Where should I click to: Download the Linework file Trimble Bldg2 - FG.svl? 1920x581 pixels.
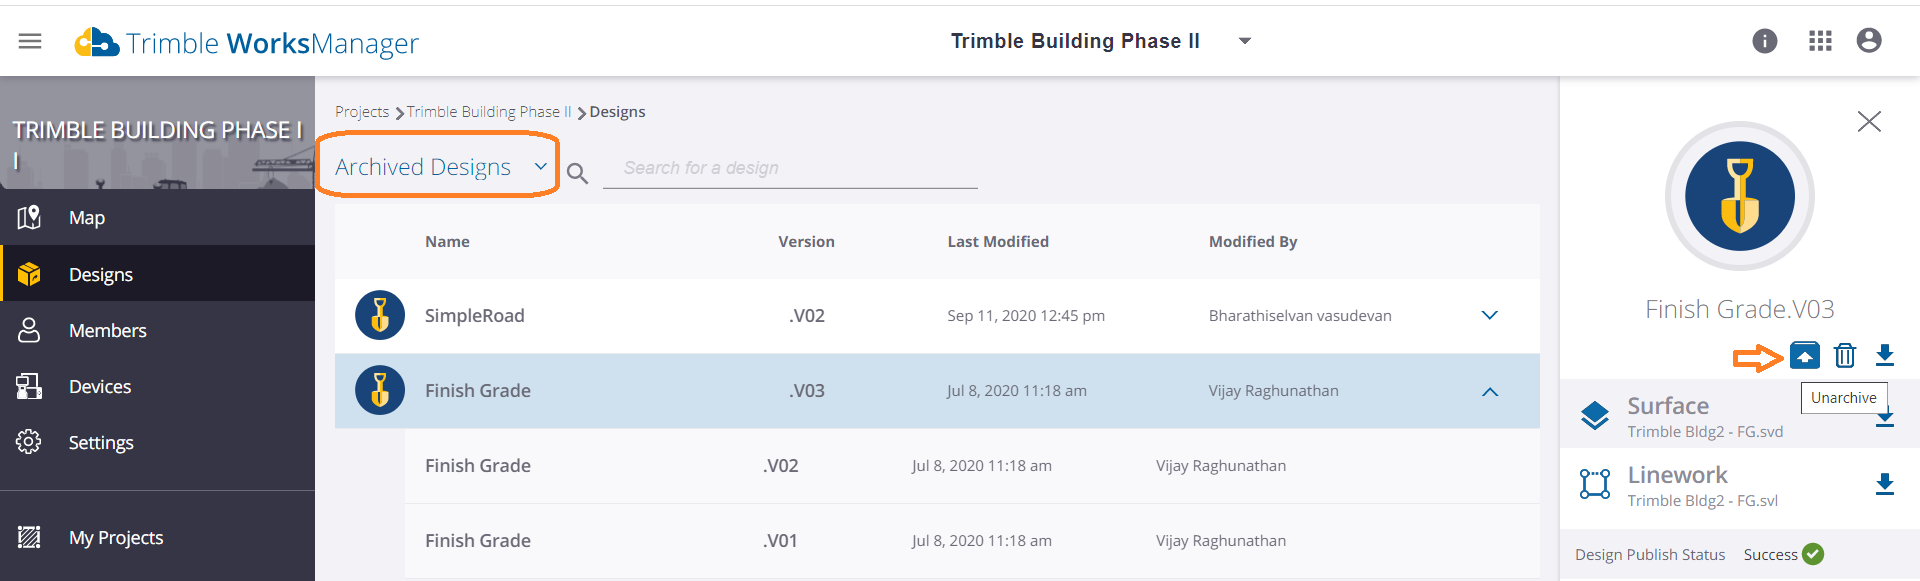pos(1886,487)
